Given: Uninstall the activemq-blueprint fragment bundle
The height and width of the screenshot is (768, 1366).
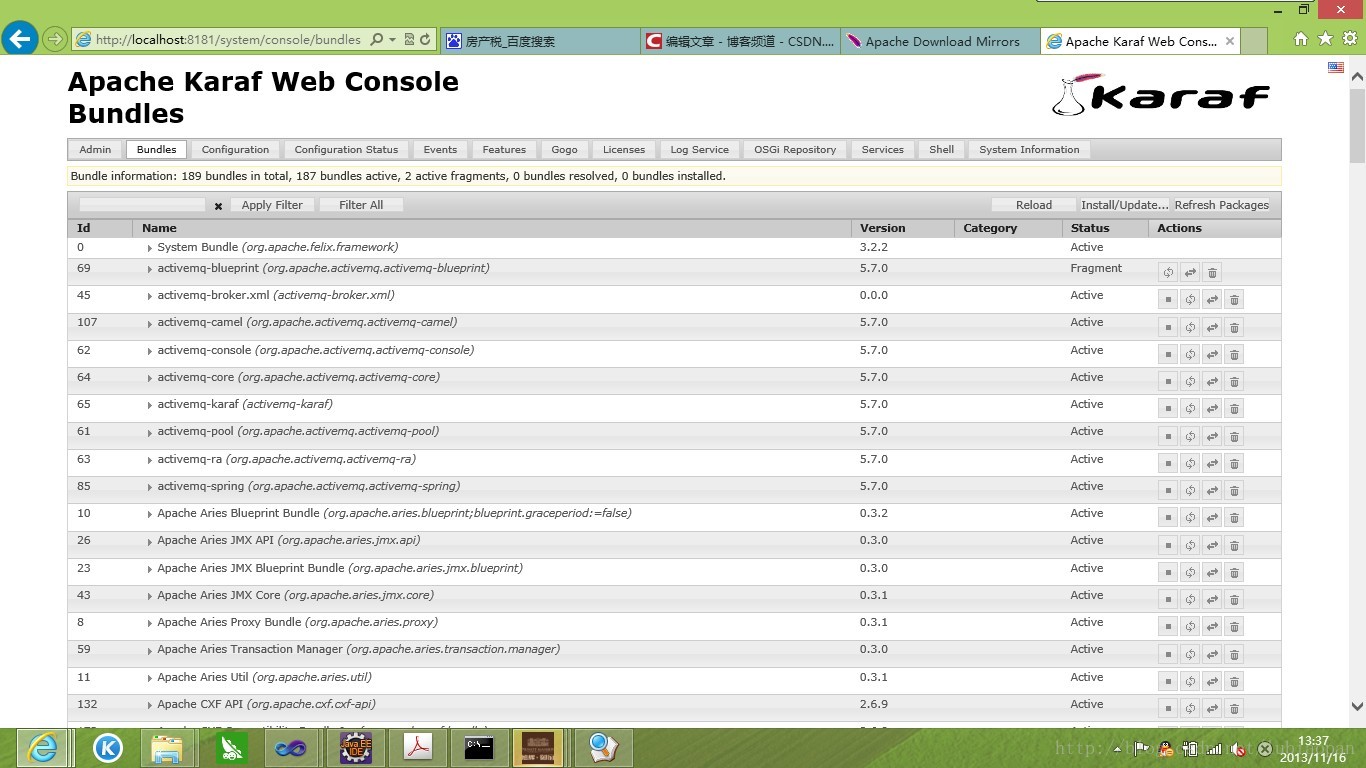Looking at the screenshot, I should coord(1212,273).
